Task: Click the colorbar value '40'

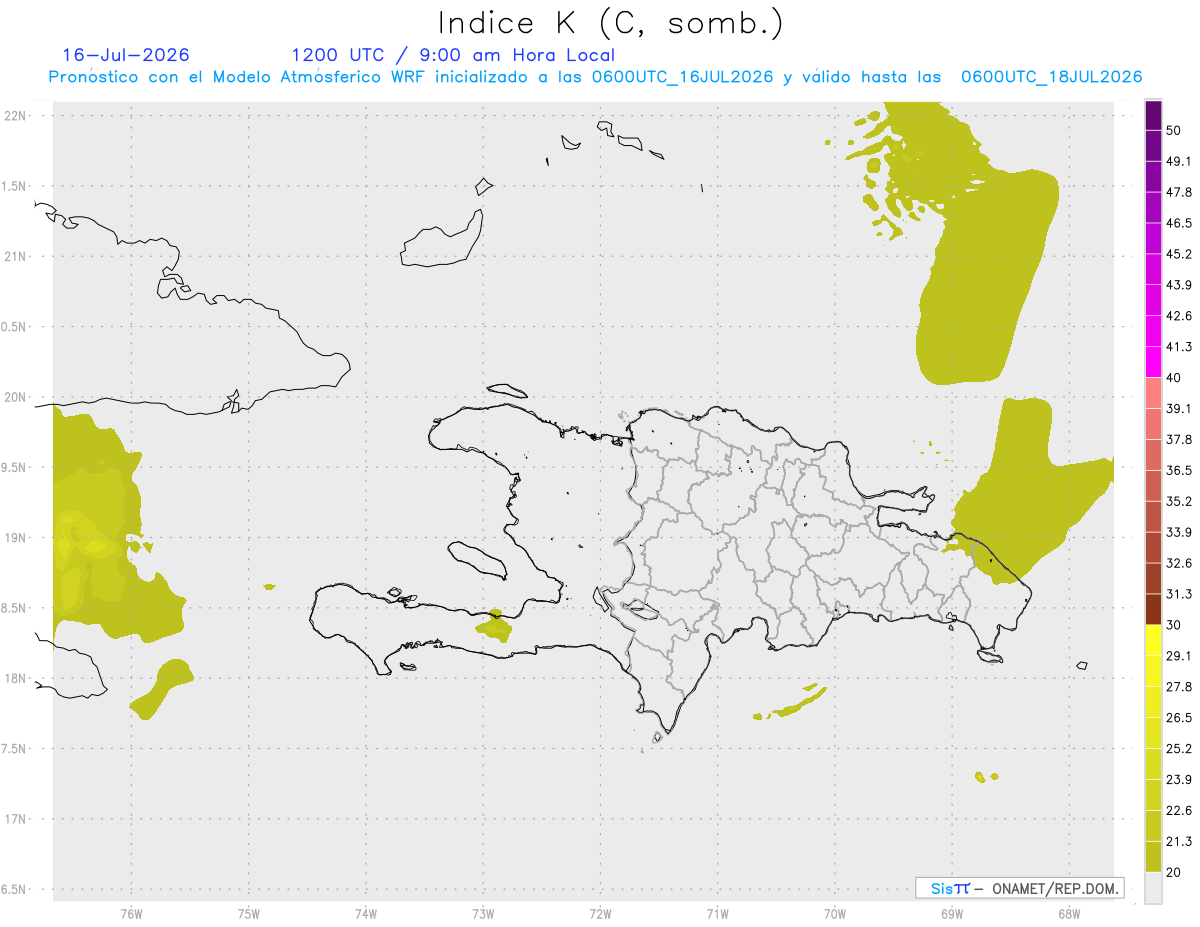Action: click(1175, 378)
